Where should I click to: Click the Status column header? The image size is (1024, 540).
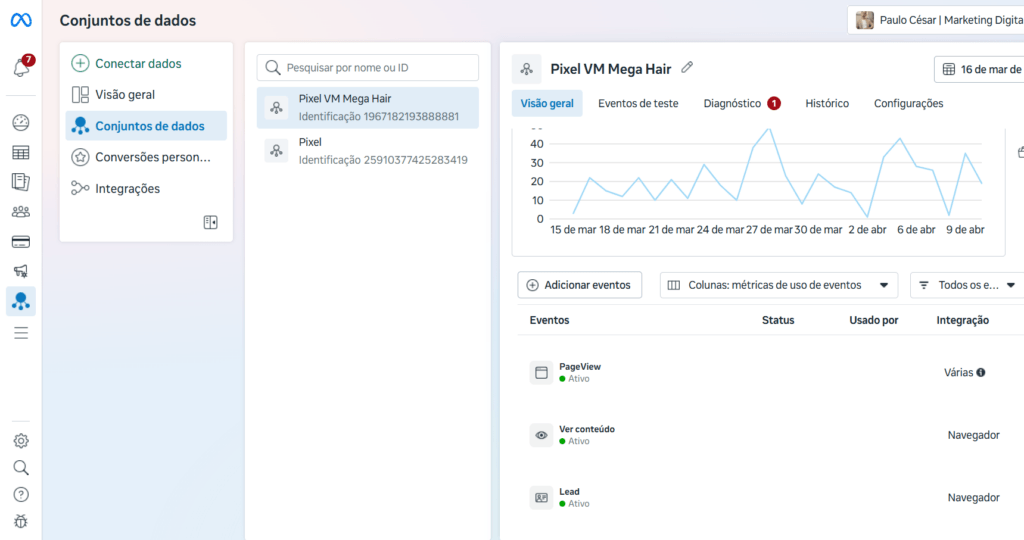pos(778,320)
